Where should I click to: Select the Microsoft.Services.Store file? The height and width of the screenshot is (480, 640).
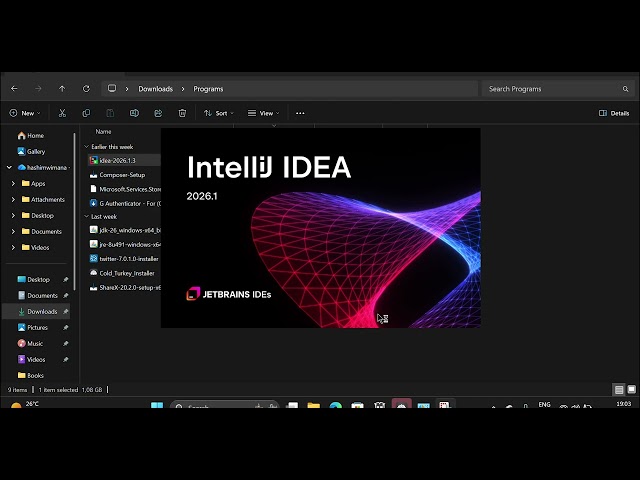(124, 189)
